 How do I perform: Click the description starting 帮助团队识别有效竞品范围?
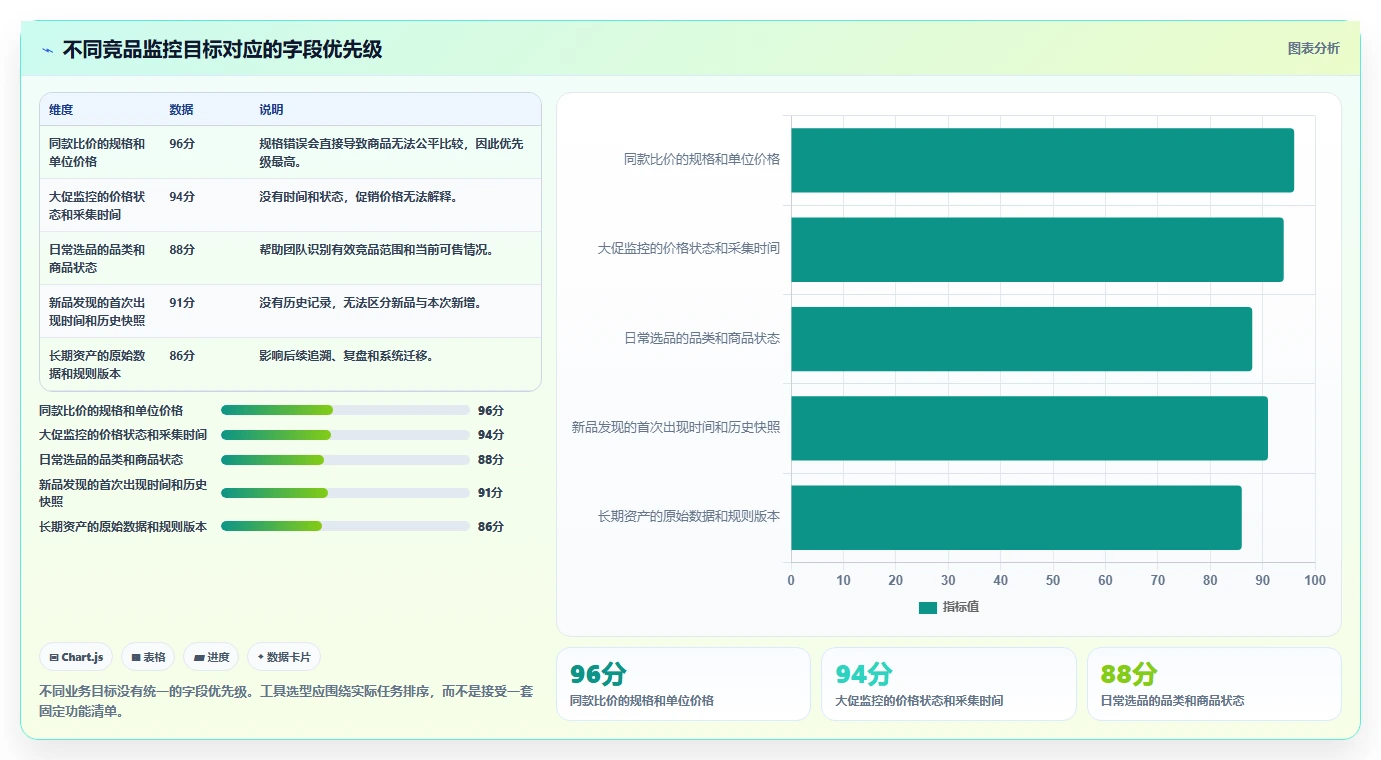coord(376,249)
